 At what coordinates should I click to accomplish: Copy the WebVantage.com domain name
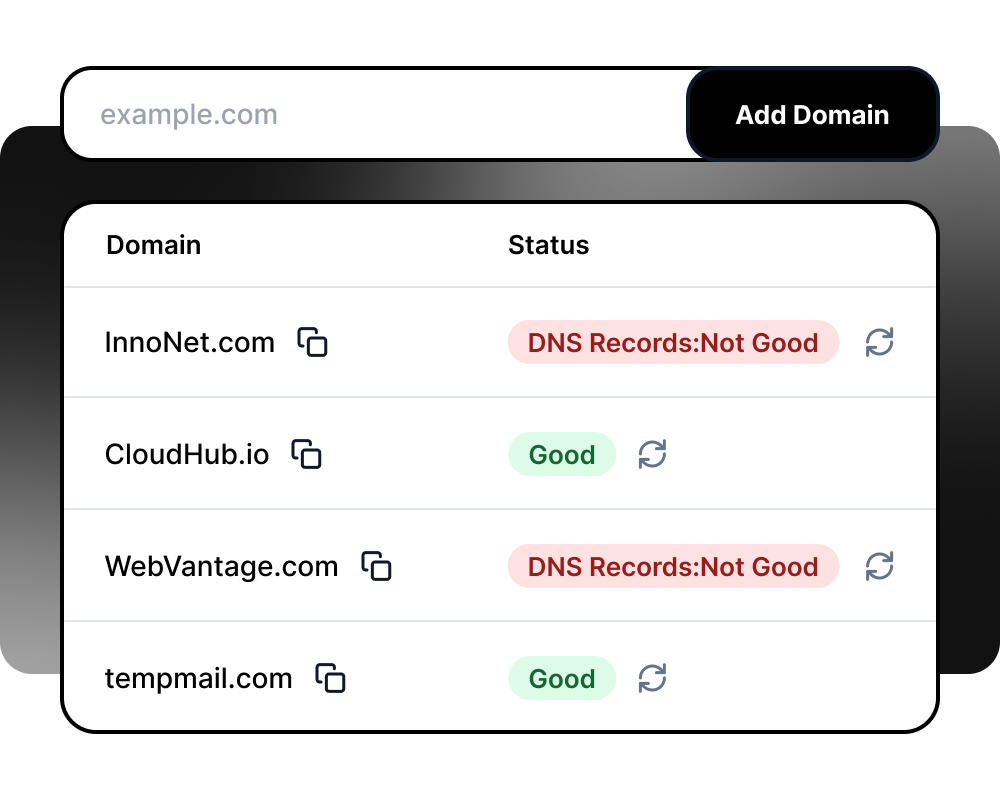tap(376, 566)
